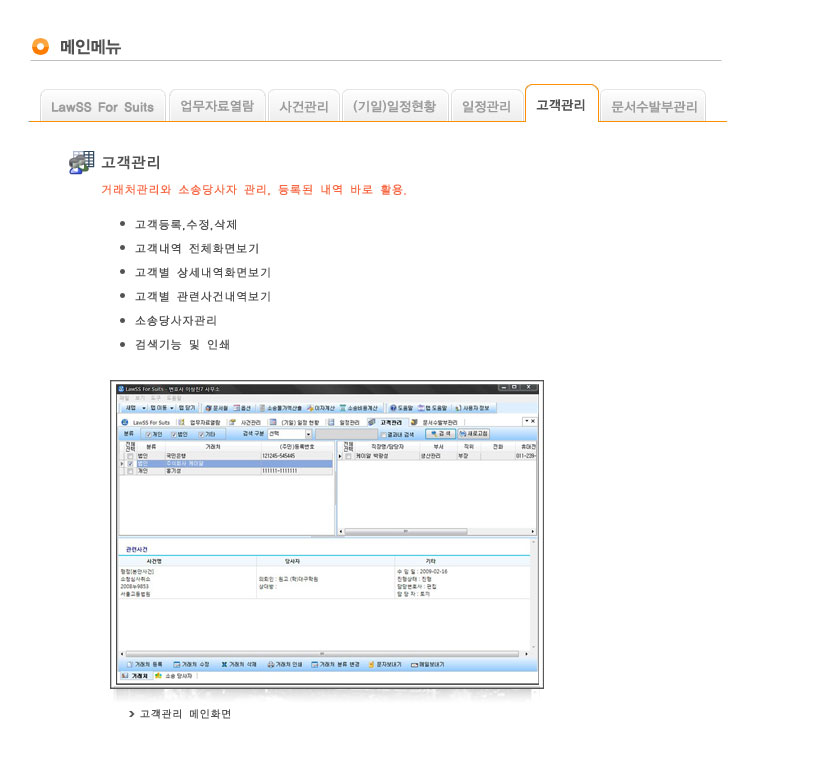This screenshot has width=814, height=767.
Task: Click the bottom horizontal scrollbar of 관련사건
Action: (324, 654)
